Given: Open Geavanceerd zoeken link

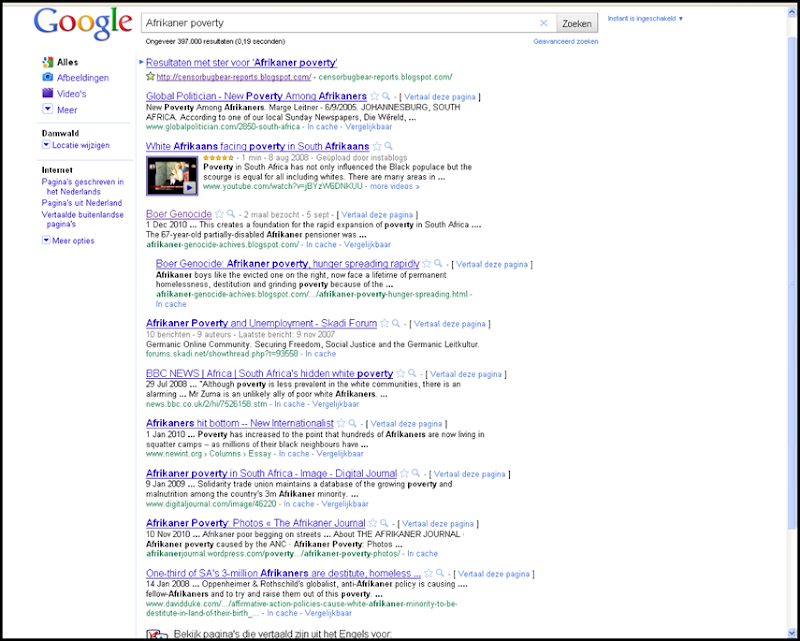Looking at the screenshot, I should pyautogui.click(x=566, y=41).
